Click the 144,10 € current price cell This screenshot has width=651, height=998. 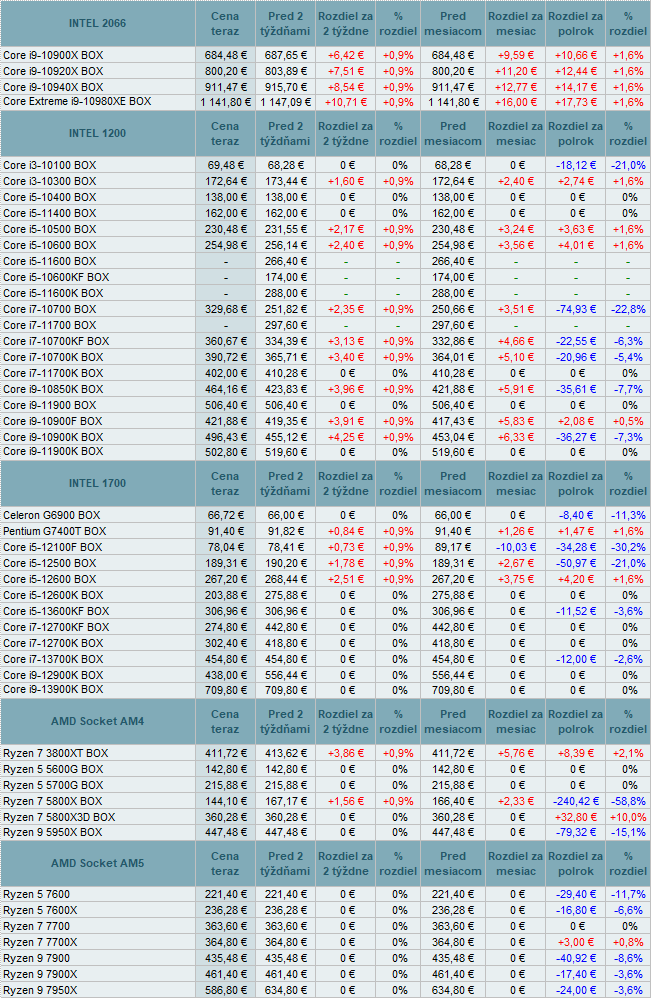pos(225,801)
